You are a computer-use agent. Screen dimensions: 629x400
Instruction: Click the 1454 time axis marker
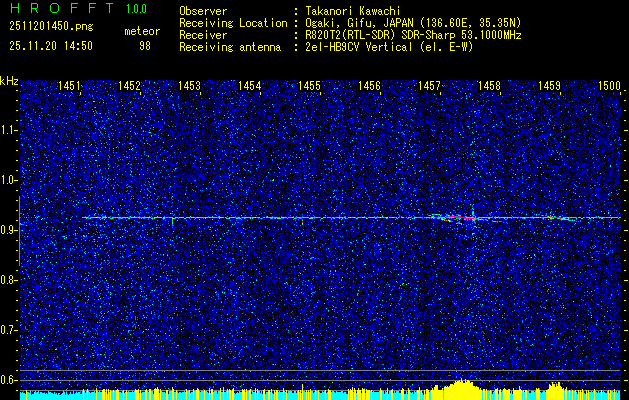click(x=250, y=86)
